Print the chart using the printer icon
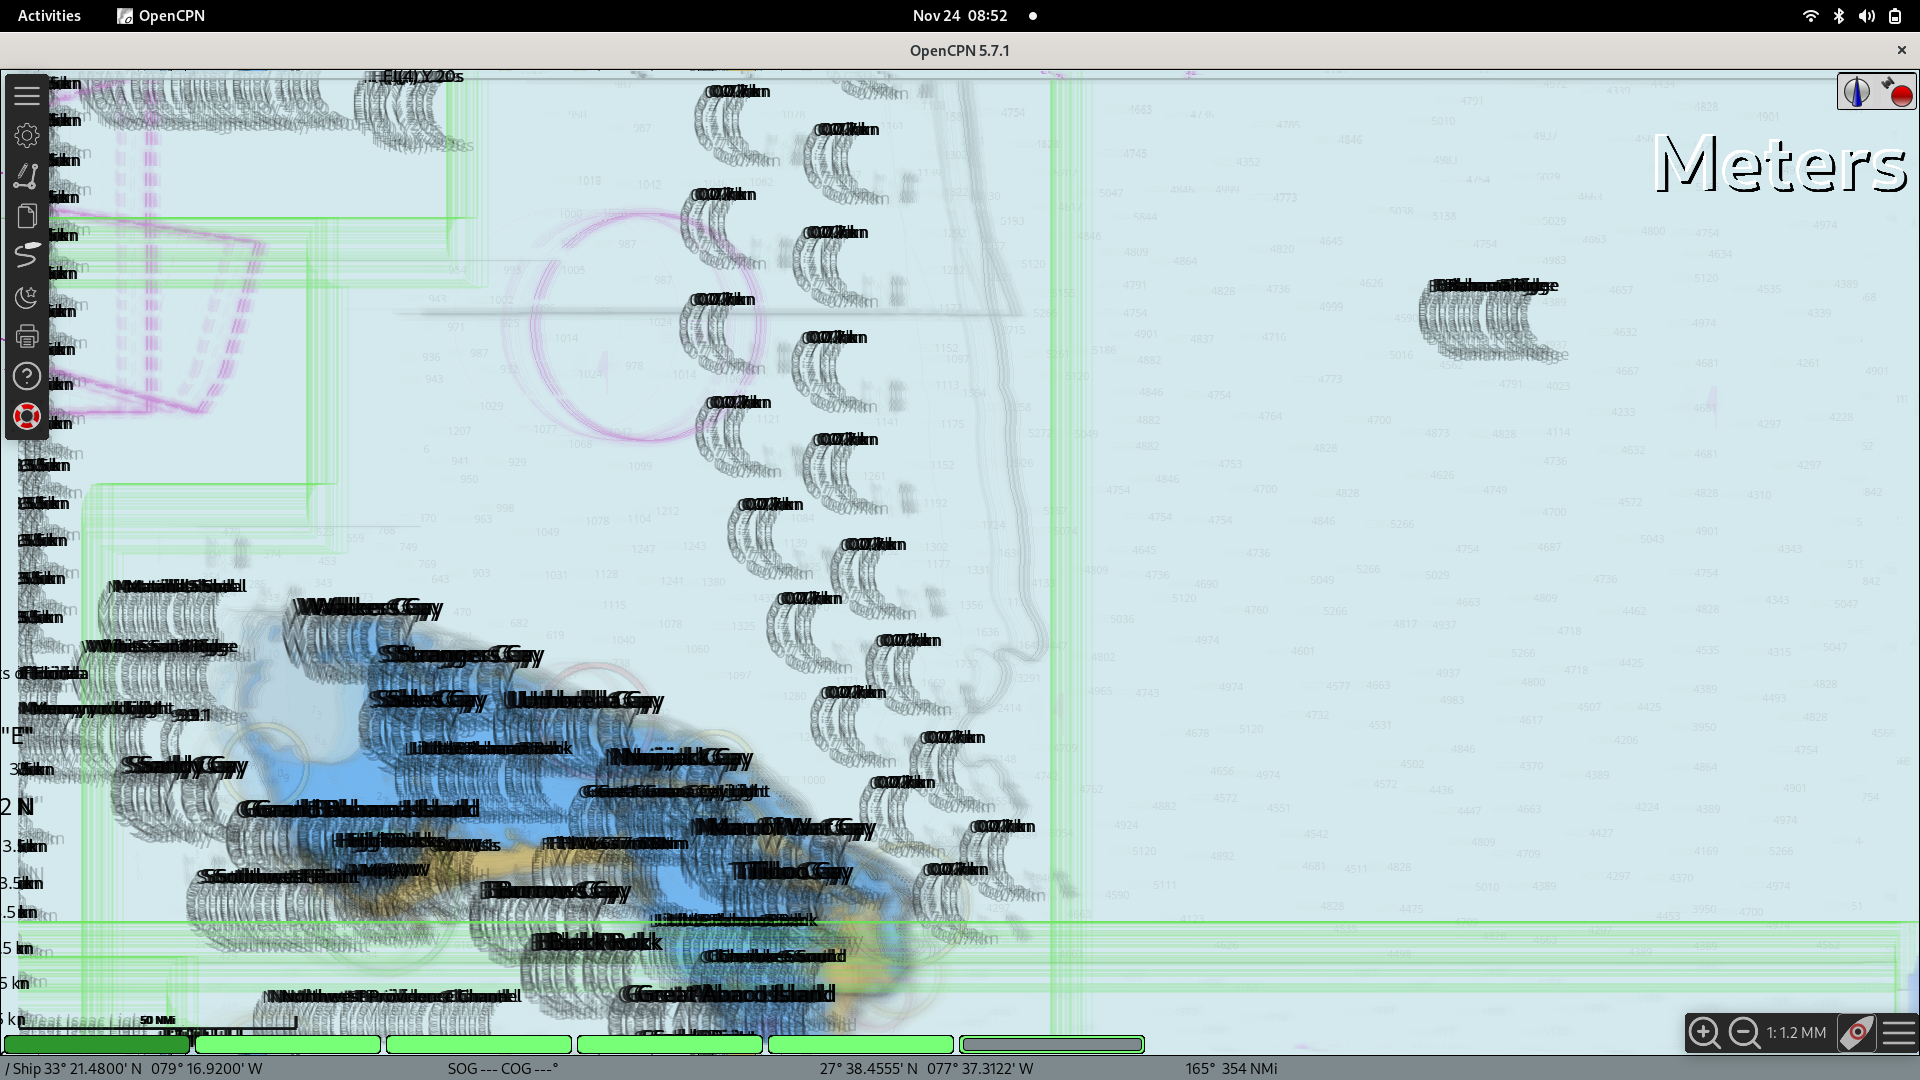The width and height of the screenshot is (1920, 1080). tap(27, 336)
